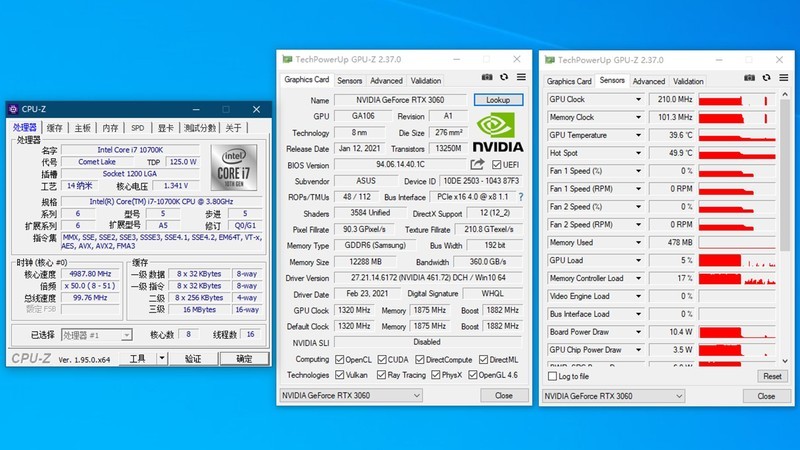Switch to Validation tab in GPU-Z Graphics Card window
This screenshot has width=800, height=450.
click(x=426, y=81)
